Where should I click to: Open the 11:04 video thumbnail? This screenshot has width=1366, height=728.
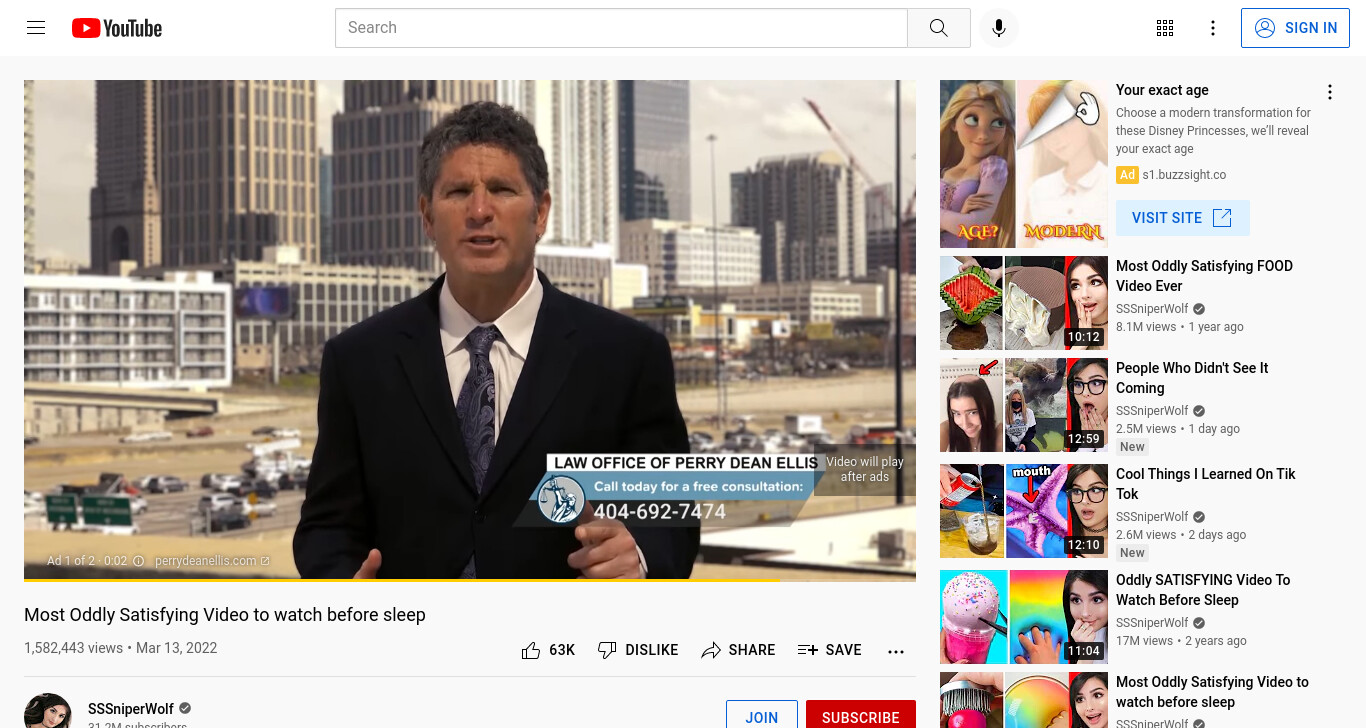coord(1024,617)
